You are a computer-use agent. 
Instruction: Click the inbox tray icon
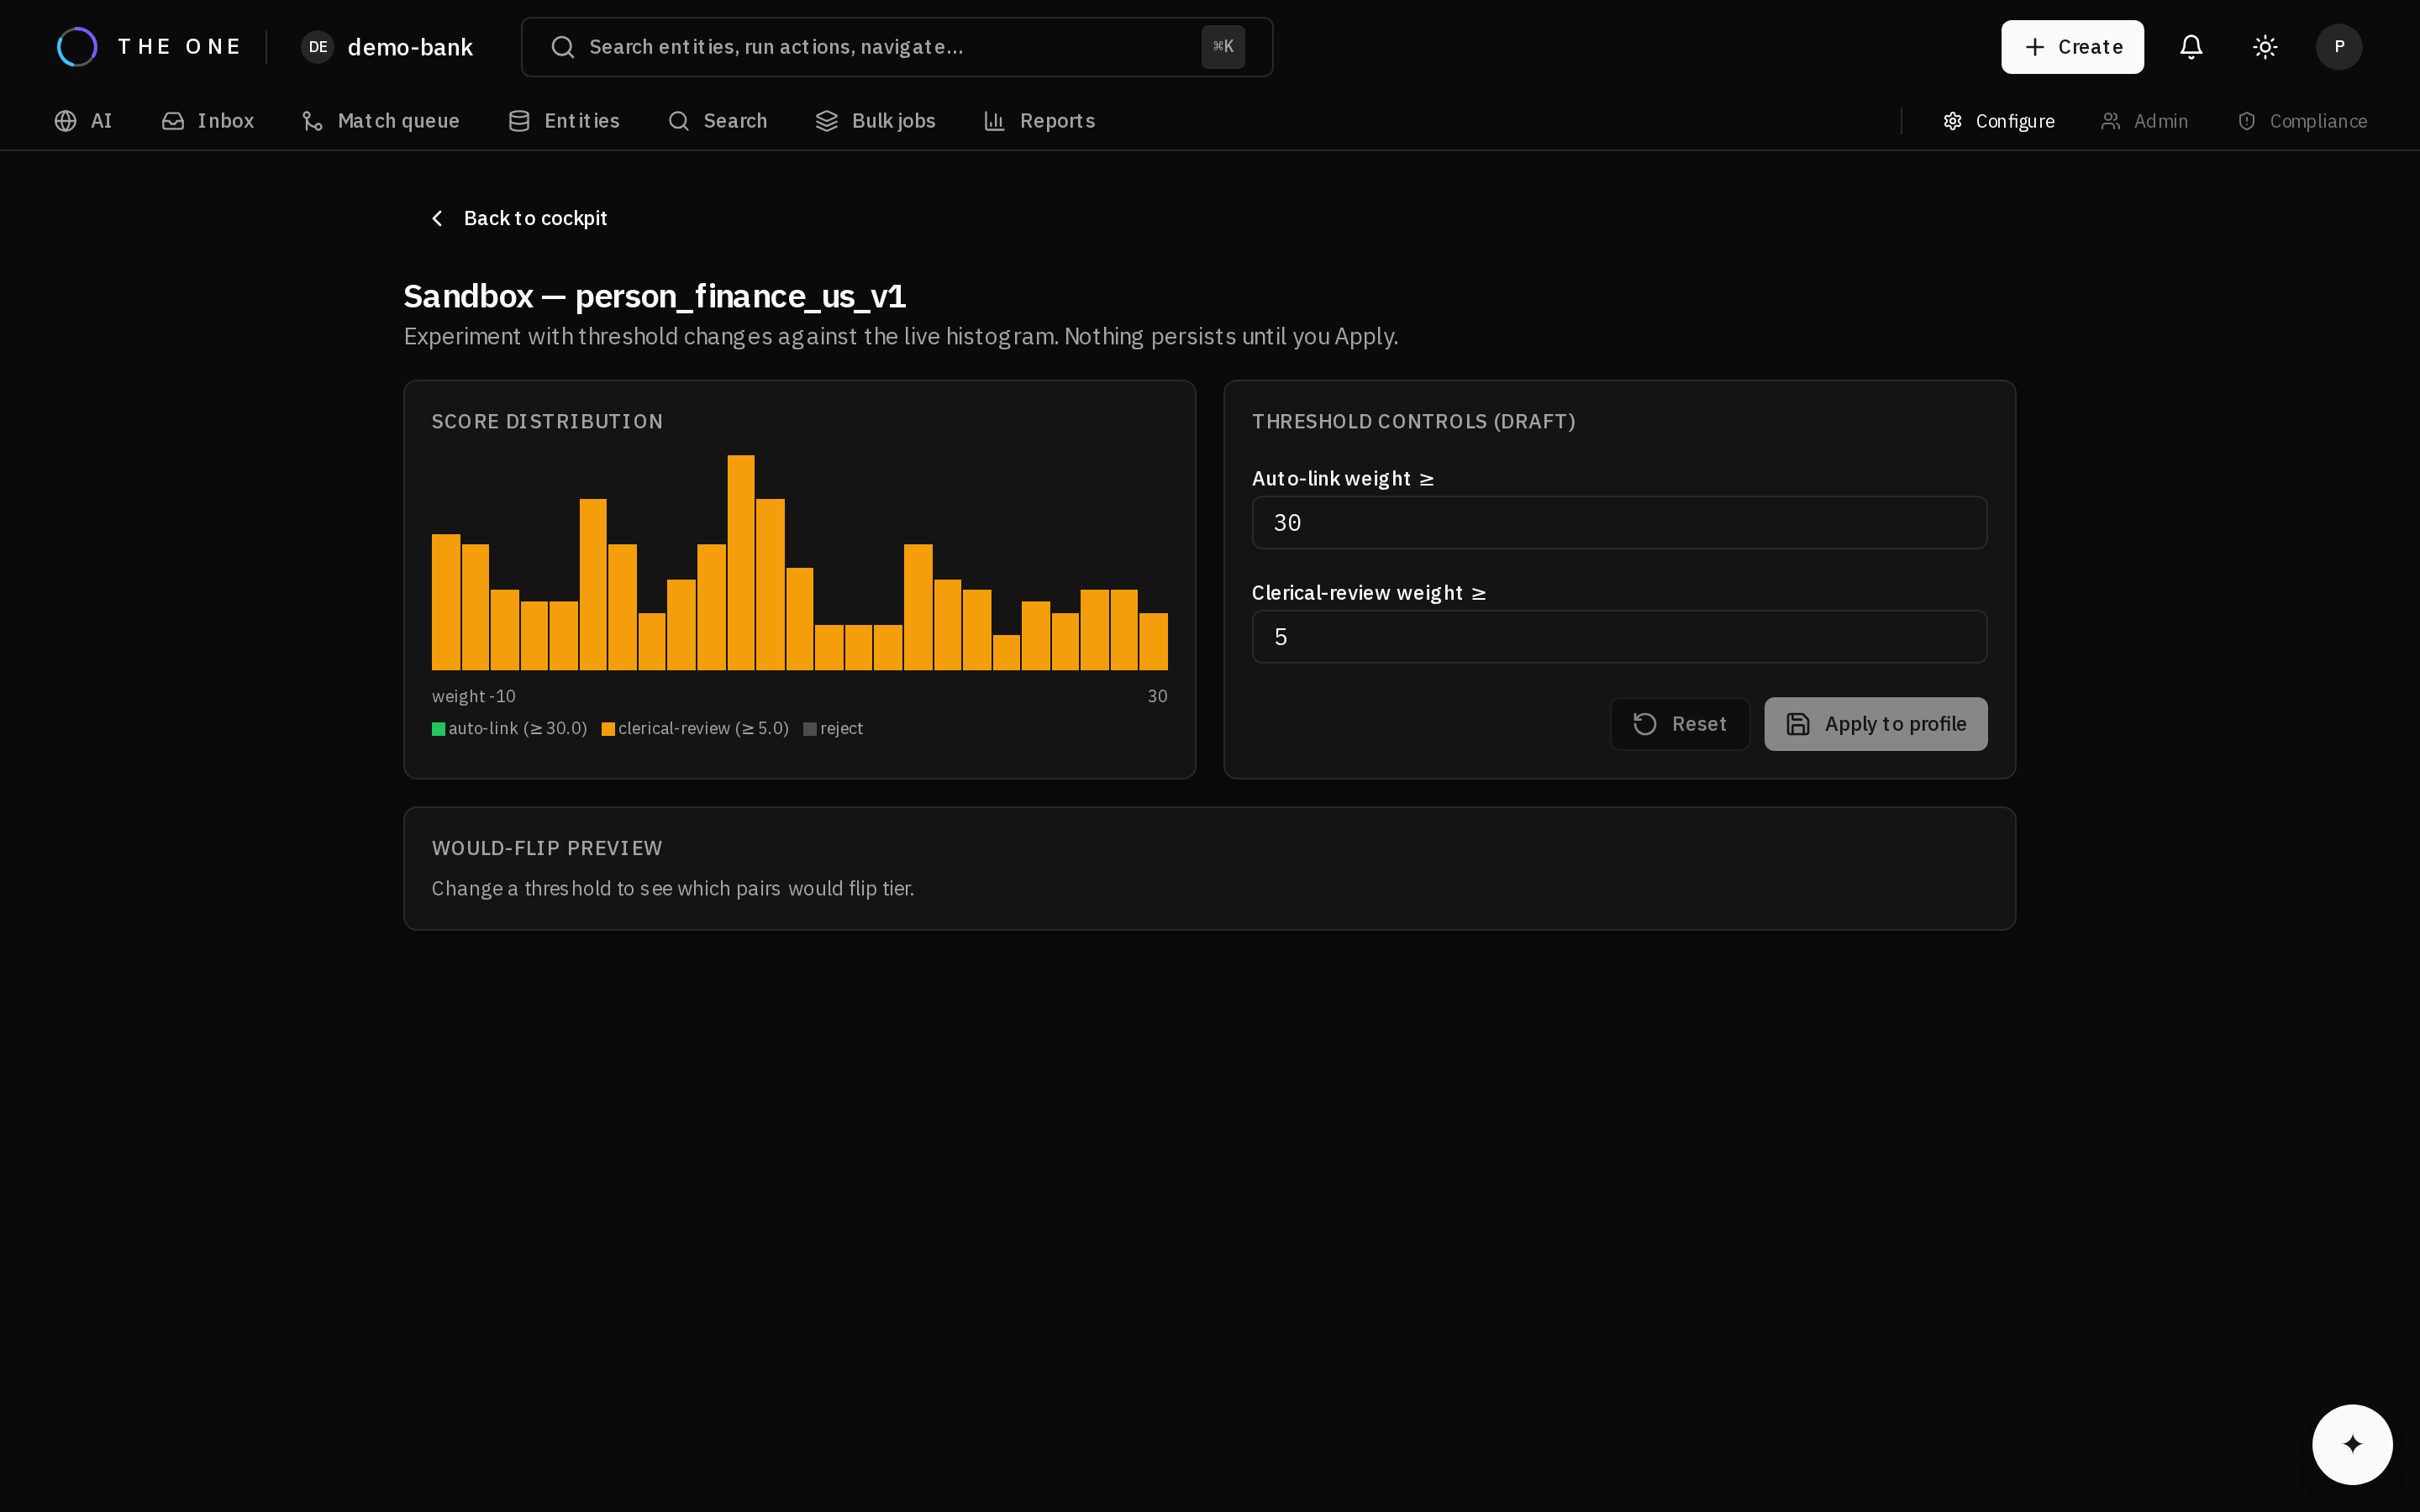click(x=173, y=121)
